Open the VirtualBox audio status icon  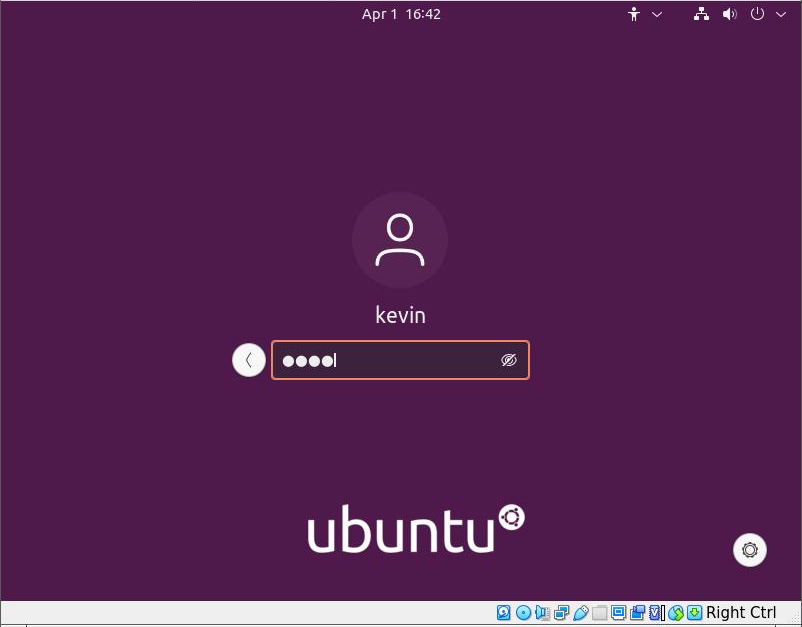[542, 613]
